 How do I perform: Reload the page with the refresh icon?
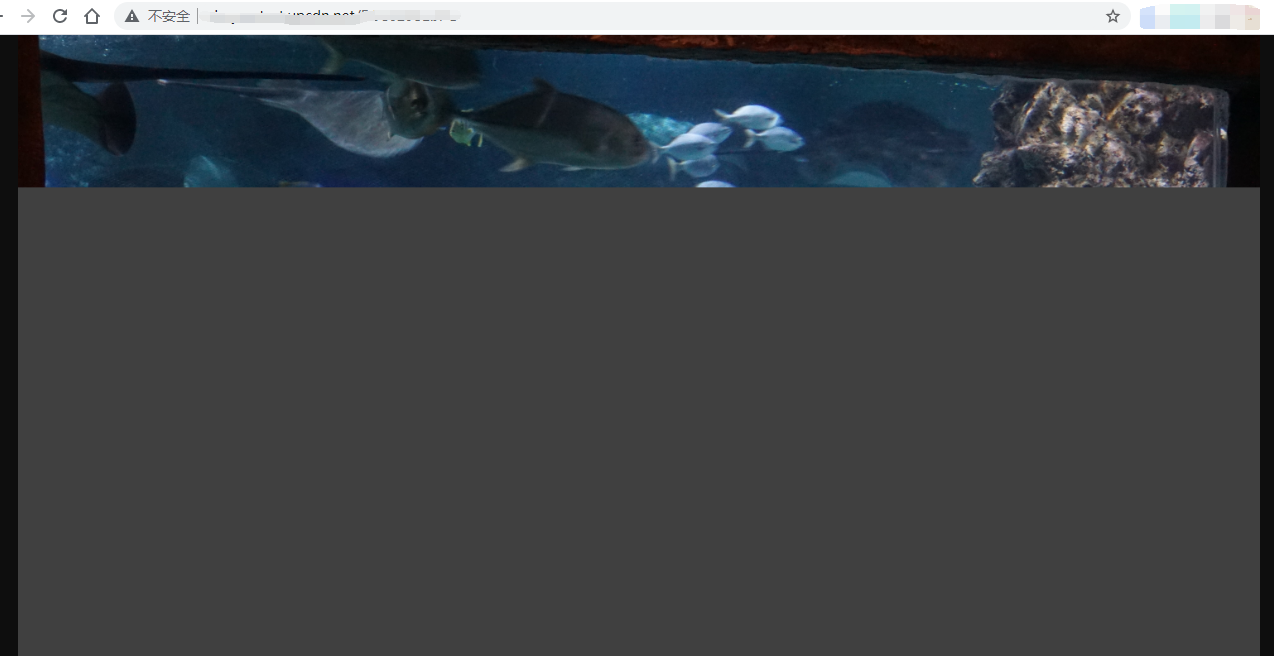tap(60, 16)
